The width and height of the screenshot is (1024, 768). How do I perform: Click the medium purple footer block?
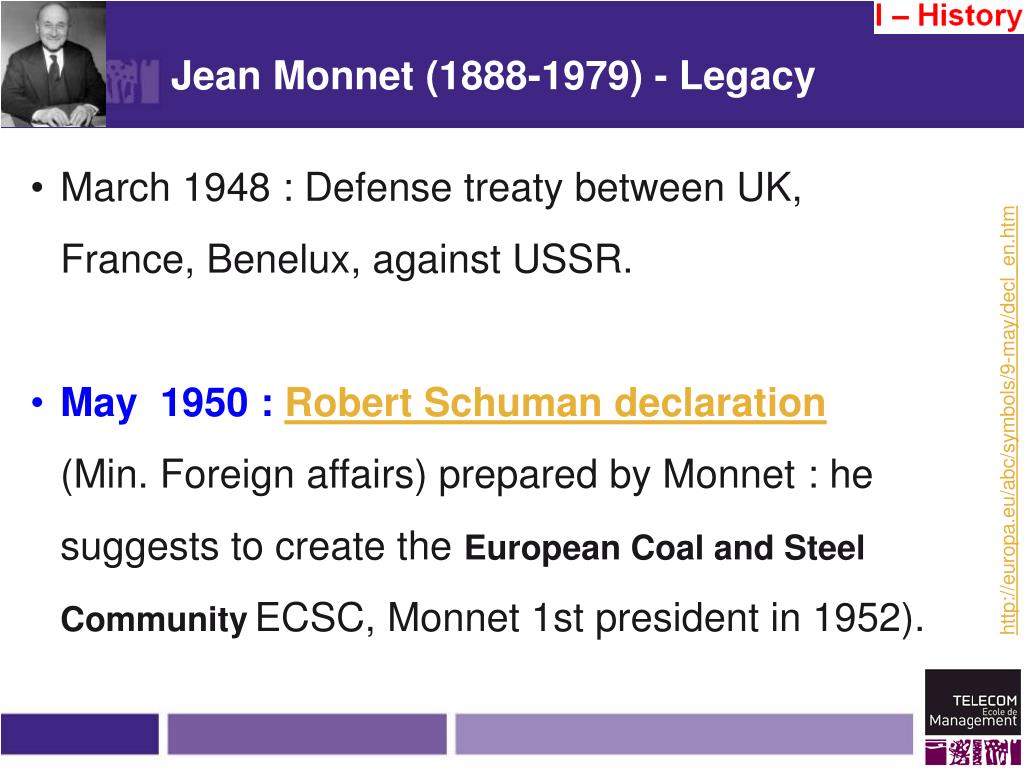[307, 734]
